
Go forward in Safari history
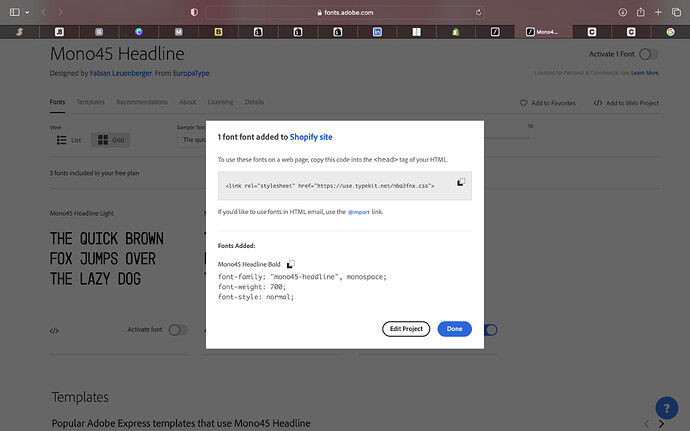(60, 12)
